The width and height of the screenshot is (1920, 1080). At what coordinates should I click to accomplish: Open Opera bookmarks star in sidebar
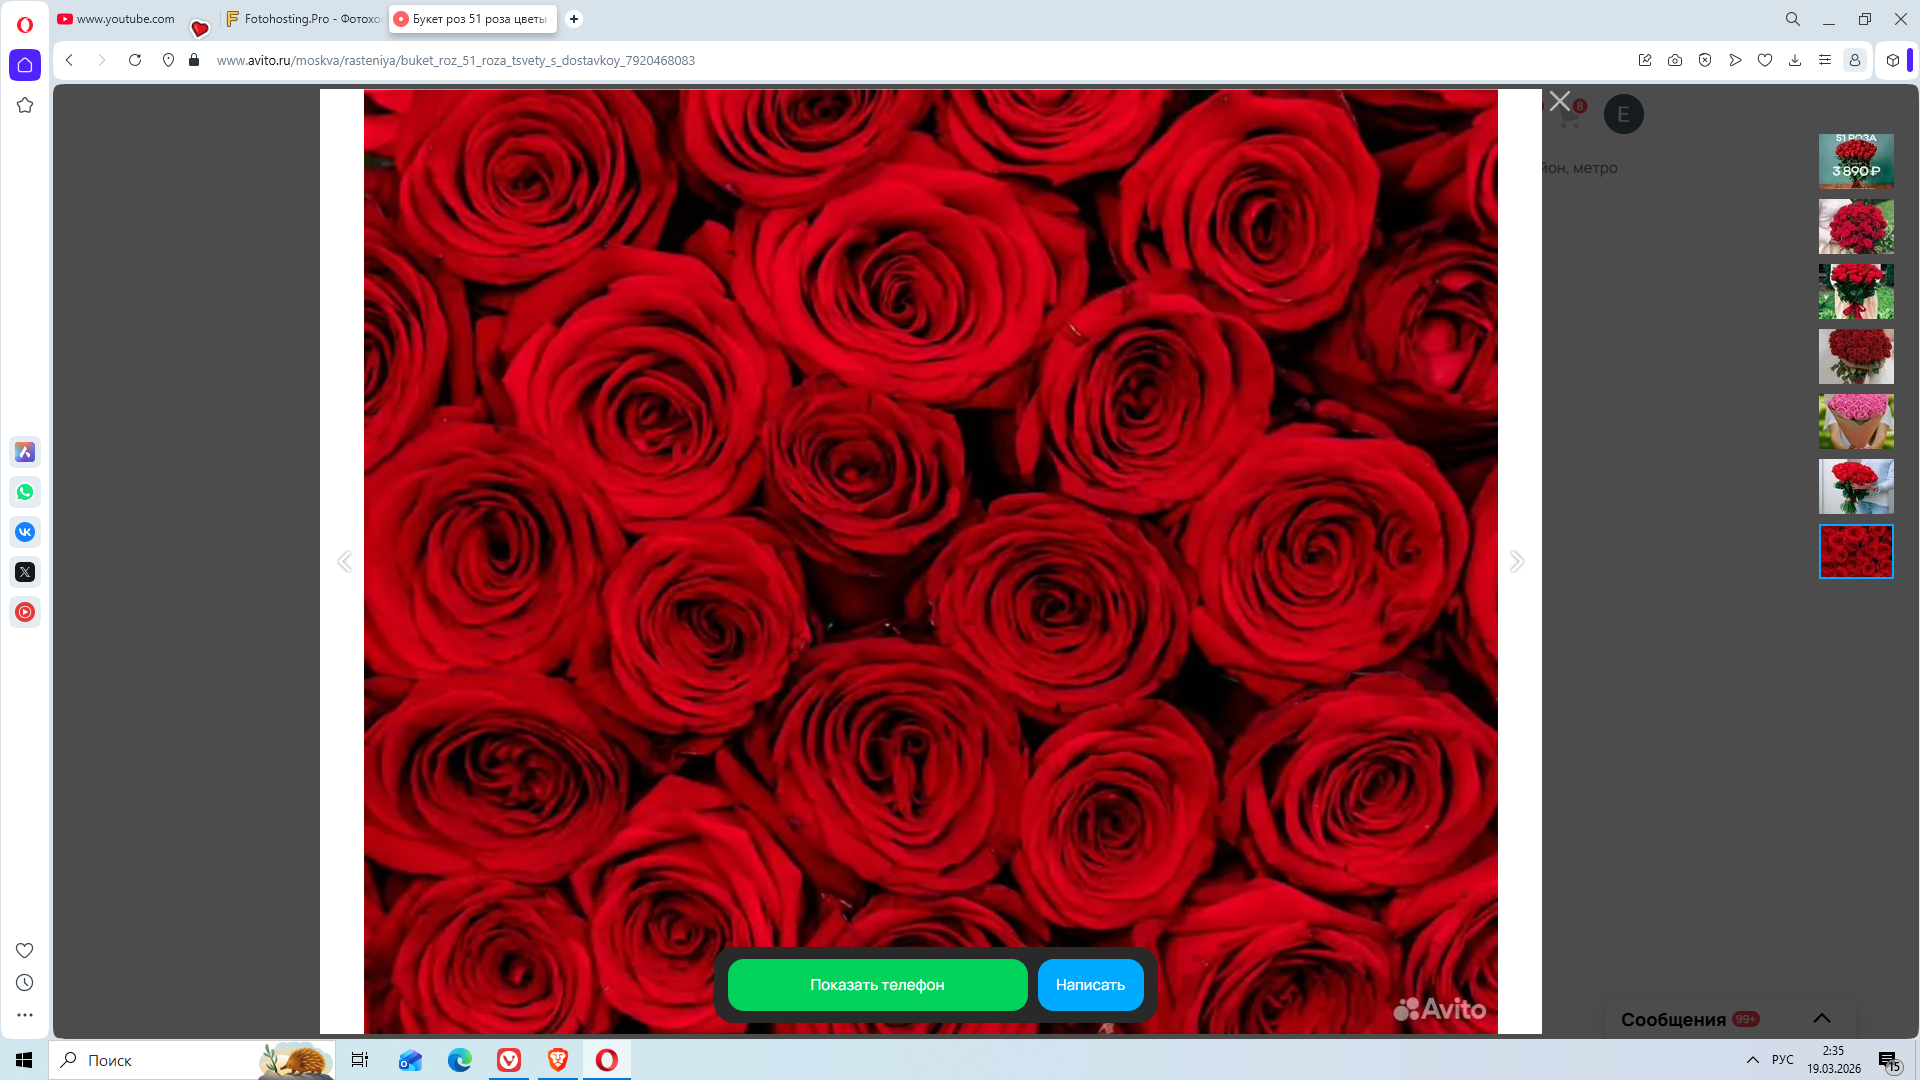(x=25, y=105)
